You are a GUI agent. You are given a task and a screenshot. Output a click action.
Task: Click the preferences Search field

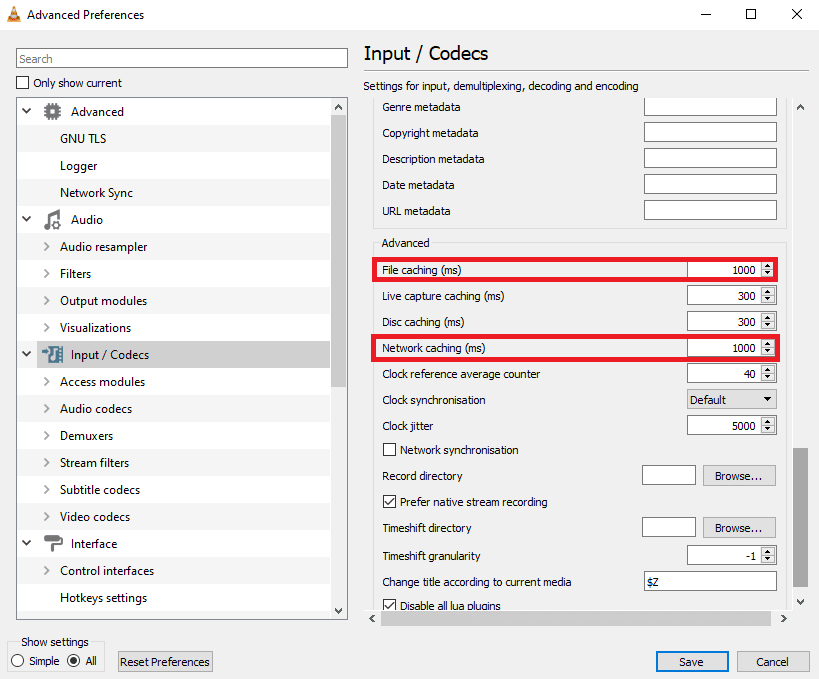pyautogui.click(x=182, y=58)
